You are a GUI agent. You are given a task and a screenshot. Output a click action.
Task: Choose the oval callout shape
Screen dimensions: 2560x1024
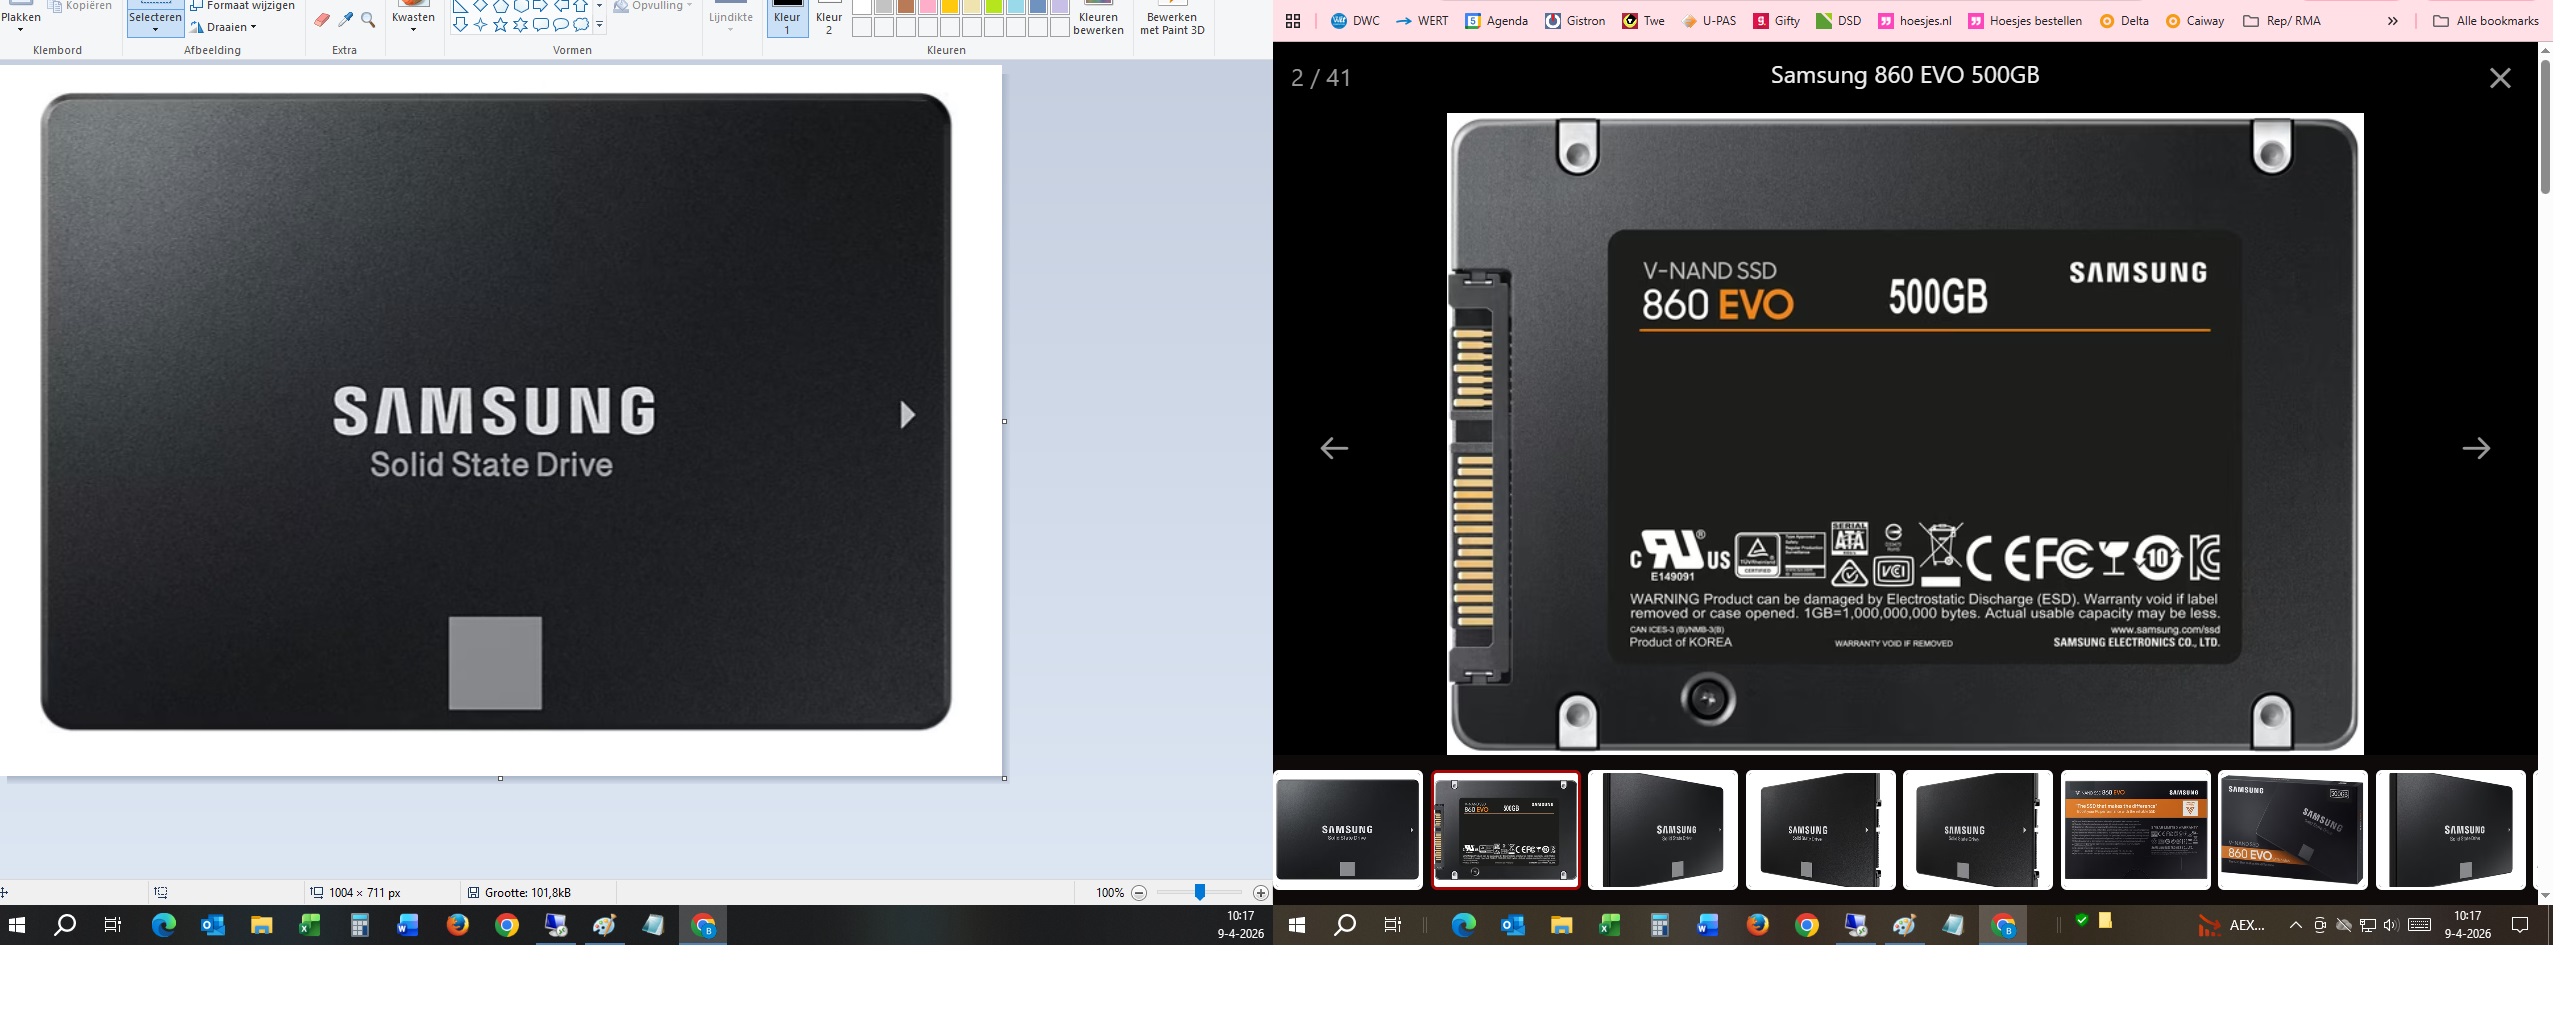(560, 25)
